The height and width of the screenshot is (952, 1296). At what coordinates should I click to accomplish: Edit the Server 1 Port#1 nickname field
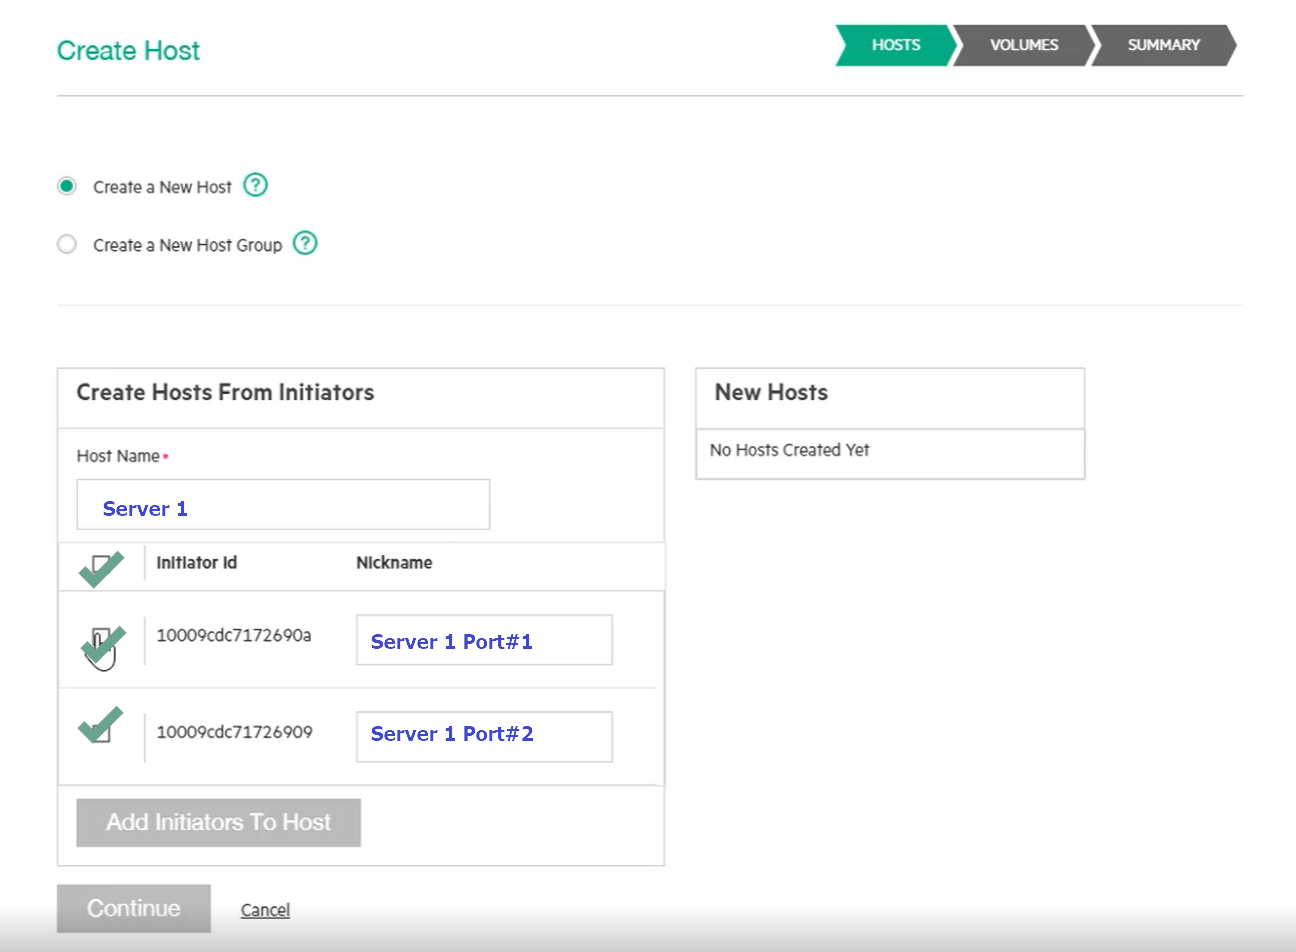pos(484,640)
